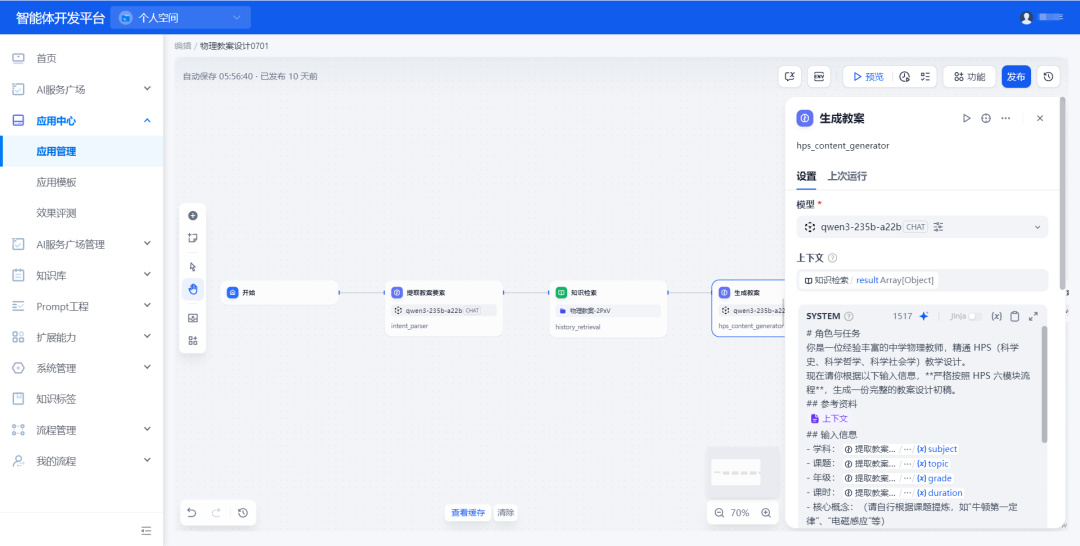Run the 生成教案 node with play icon
Viewport: 1080px width, 546px height.
tap(966, 118)
